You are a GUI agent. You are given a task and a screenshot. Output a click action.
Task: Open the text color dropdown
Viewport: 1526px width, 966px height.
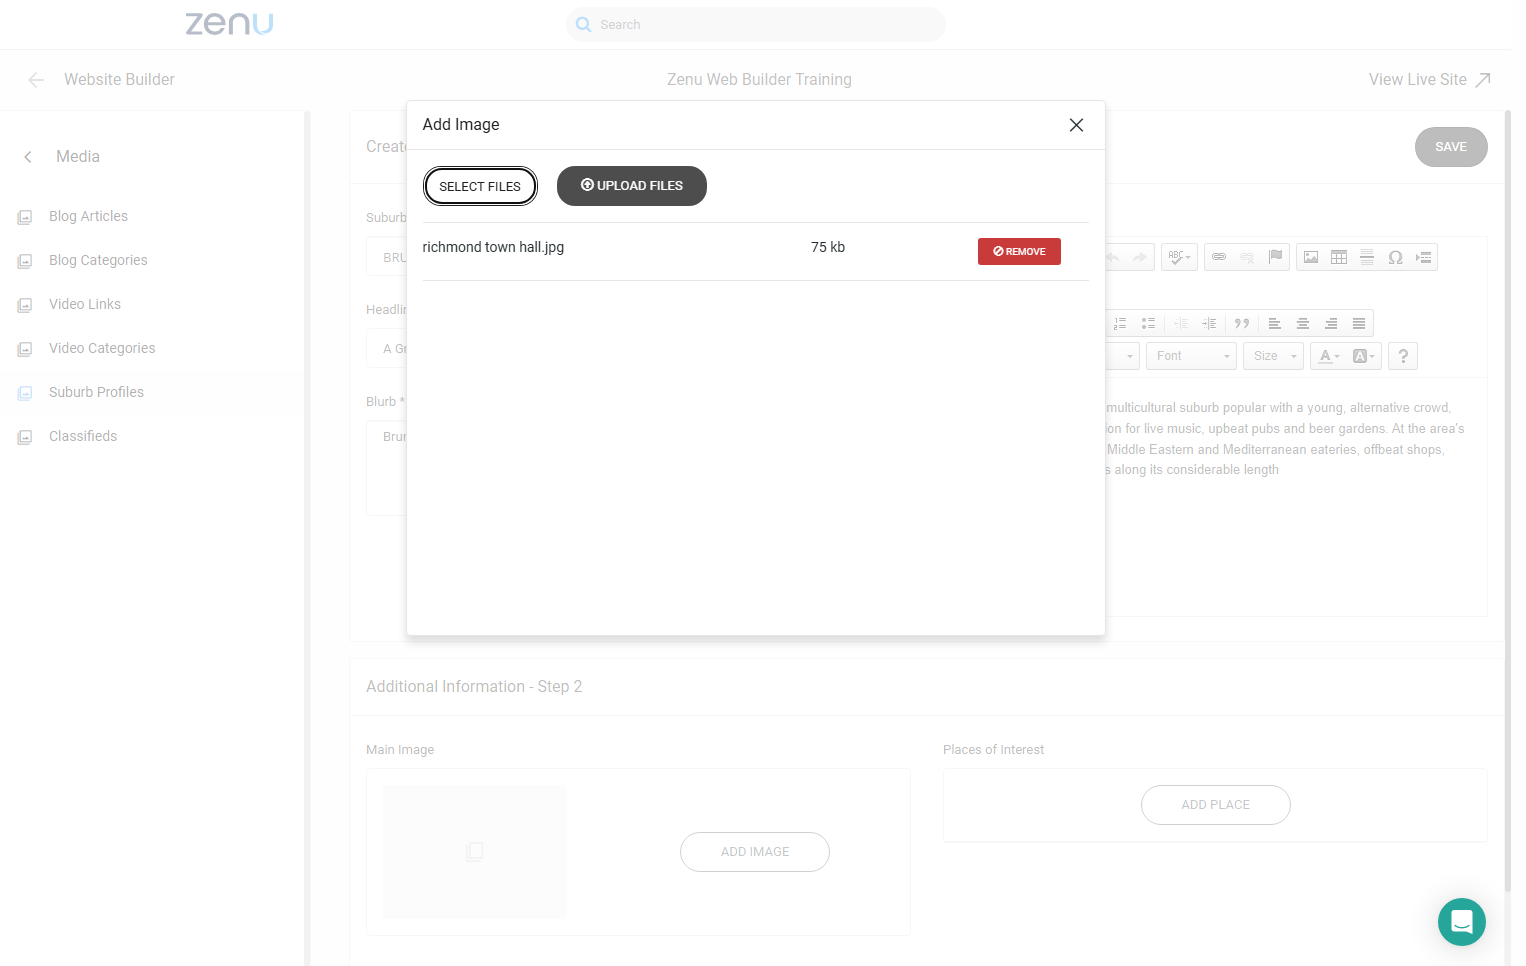1329,356
